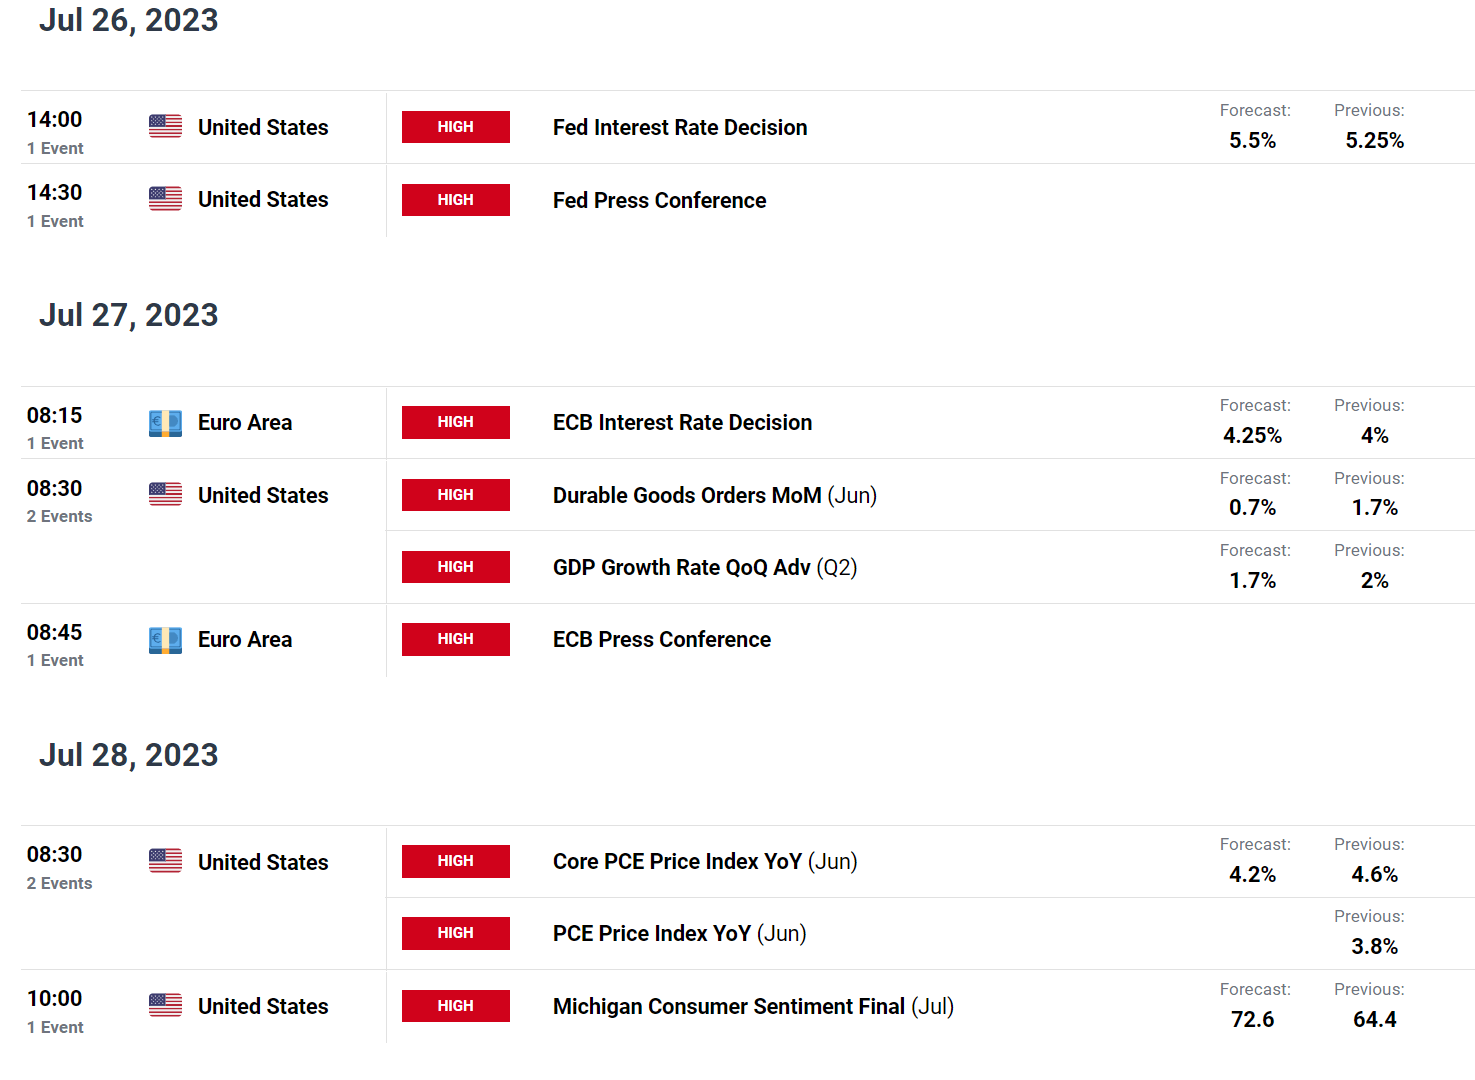Select Durable Goods Orders MoM event

coord(715,495)
